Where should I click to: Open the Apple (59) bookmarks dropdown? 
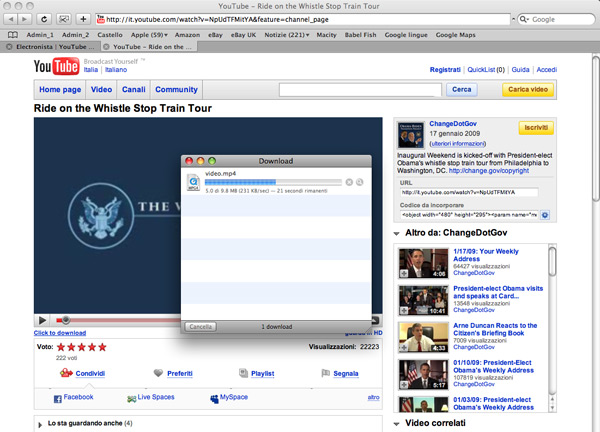point(149,35)
